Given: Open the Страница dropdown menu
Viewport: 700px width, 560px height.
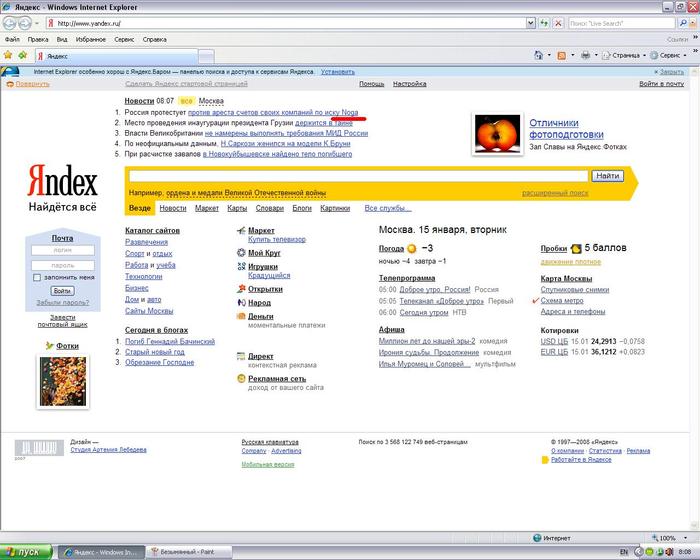Looking at the screenshot, I should coord(624,55).
